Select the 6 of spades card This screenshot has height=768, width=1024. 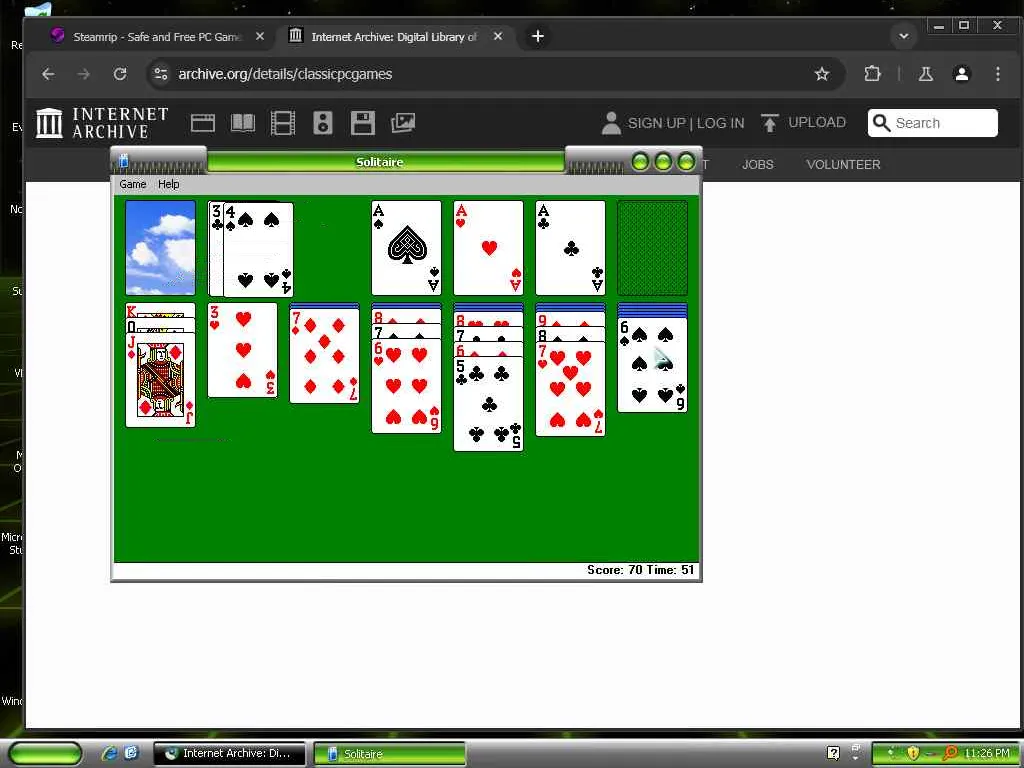(x=652, y=365)
